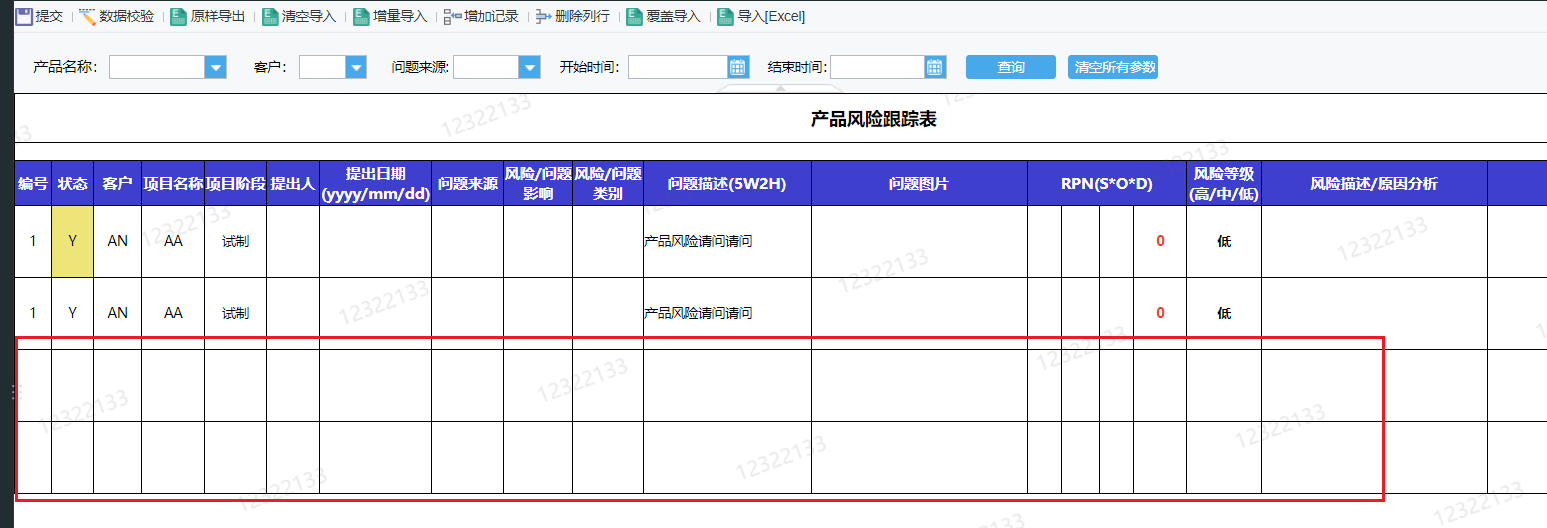Click the 原样导出 export icon
Viewport: 1547px width, 528px height.
178,17
